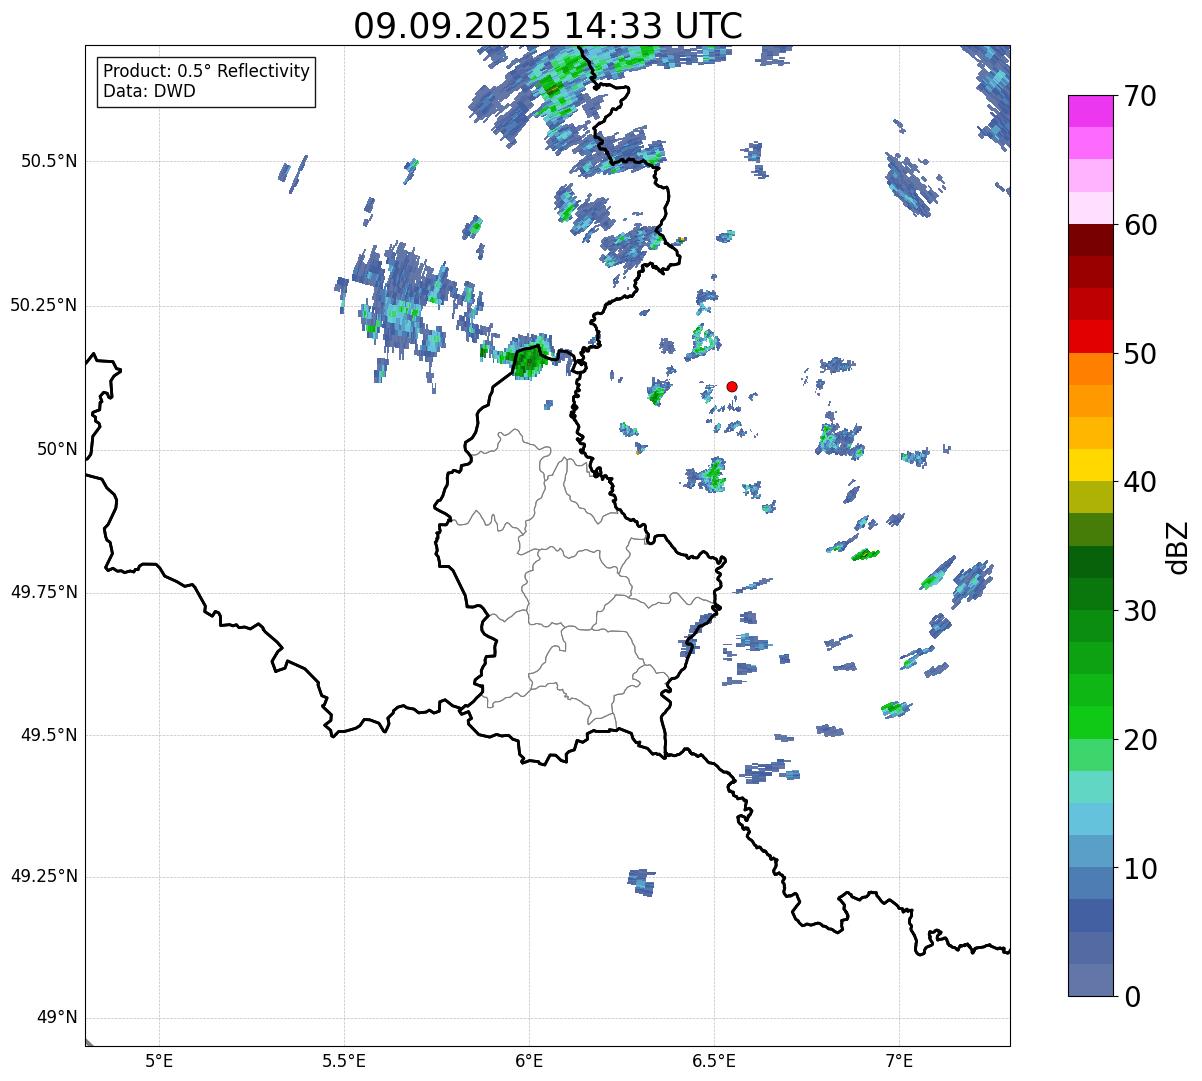Screen dimensions: 1202x1081
Task: Click the "Product: 0.5° Reflectivity" line
Action: click(x=207, y=72)
